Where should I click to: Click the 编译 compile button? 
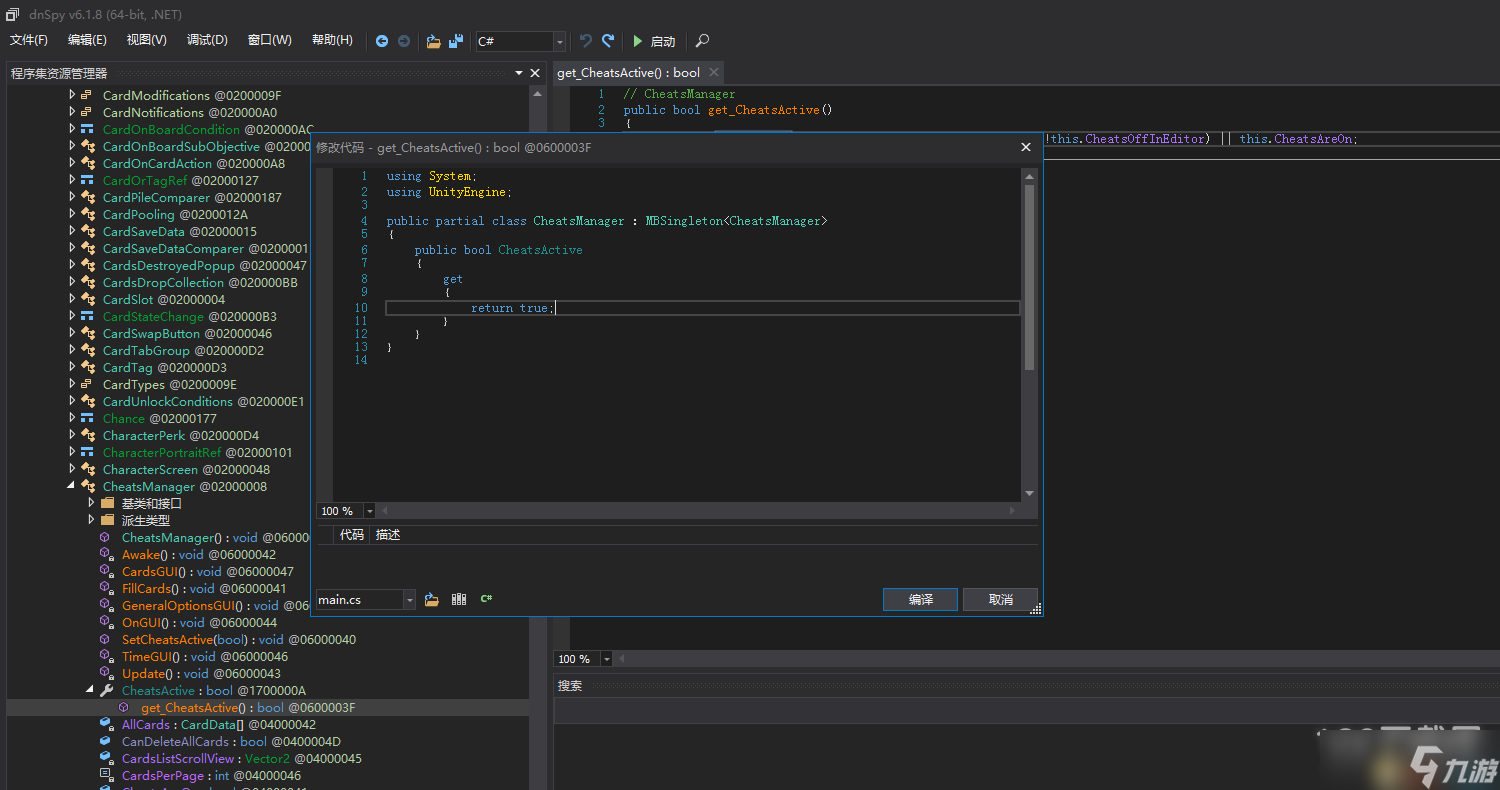(921, 599)
